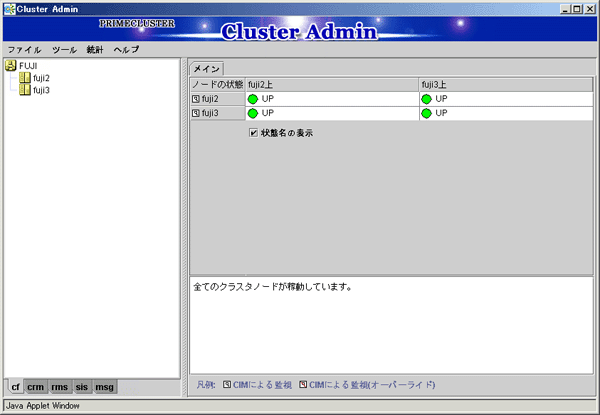Click the CIM monitor icon beside fuji3 row
Screen dimensions: 600x415
[x=196, y=113]
